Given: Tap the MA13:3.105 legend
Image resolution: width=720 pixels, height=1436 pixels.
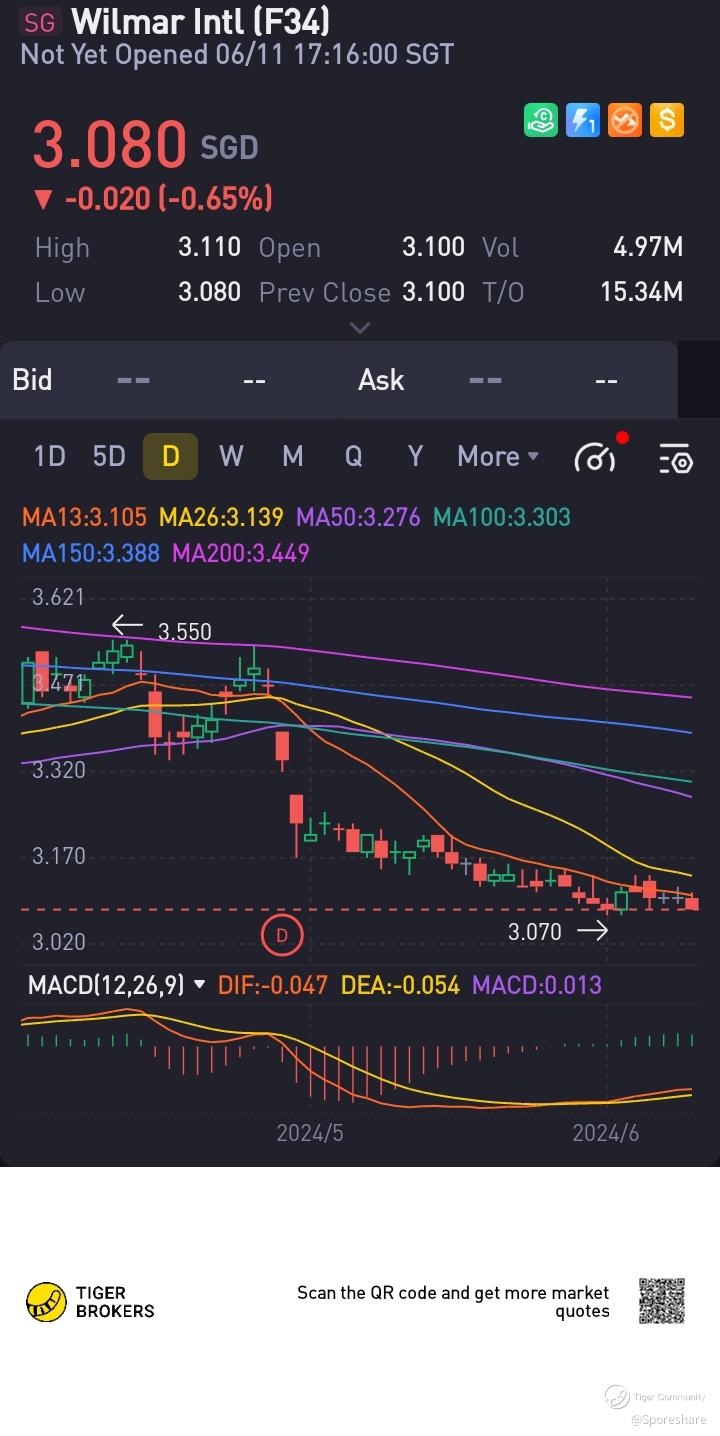Looking at the screenshot, I should [x=84, y=517].
